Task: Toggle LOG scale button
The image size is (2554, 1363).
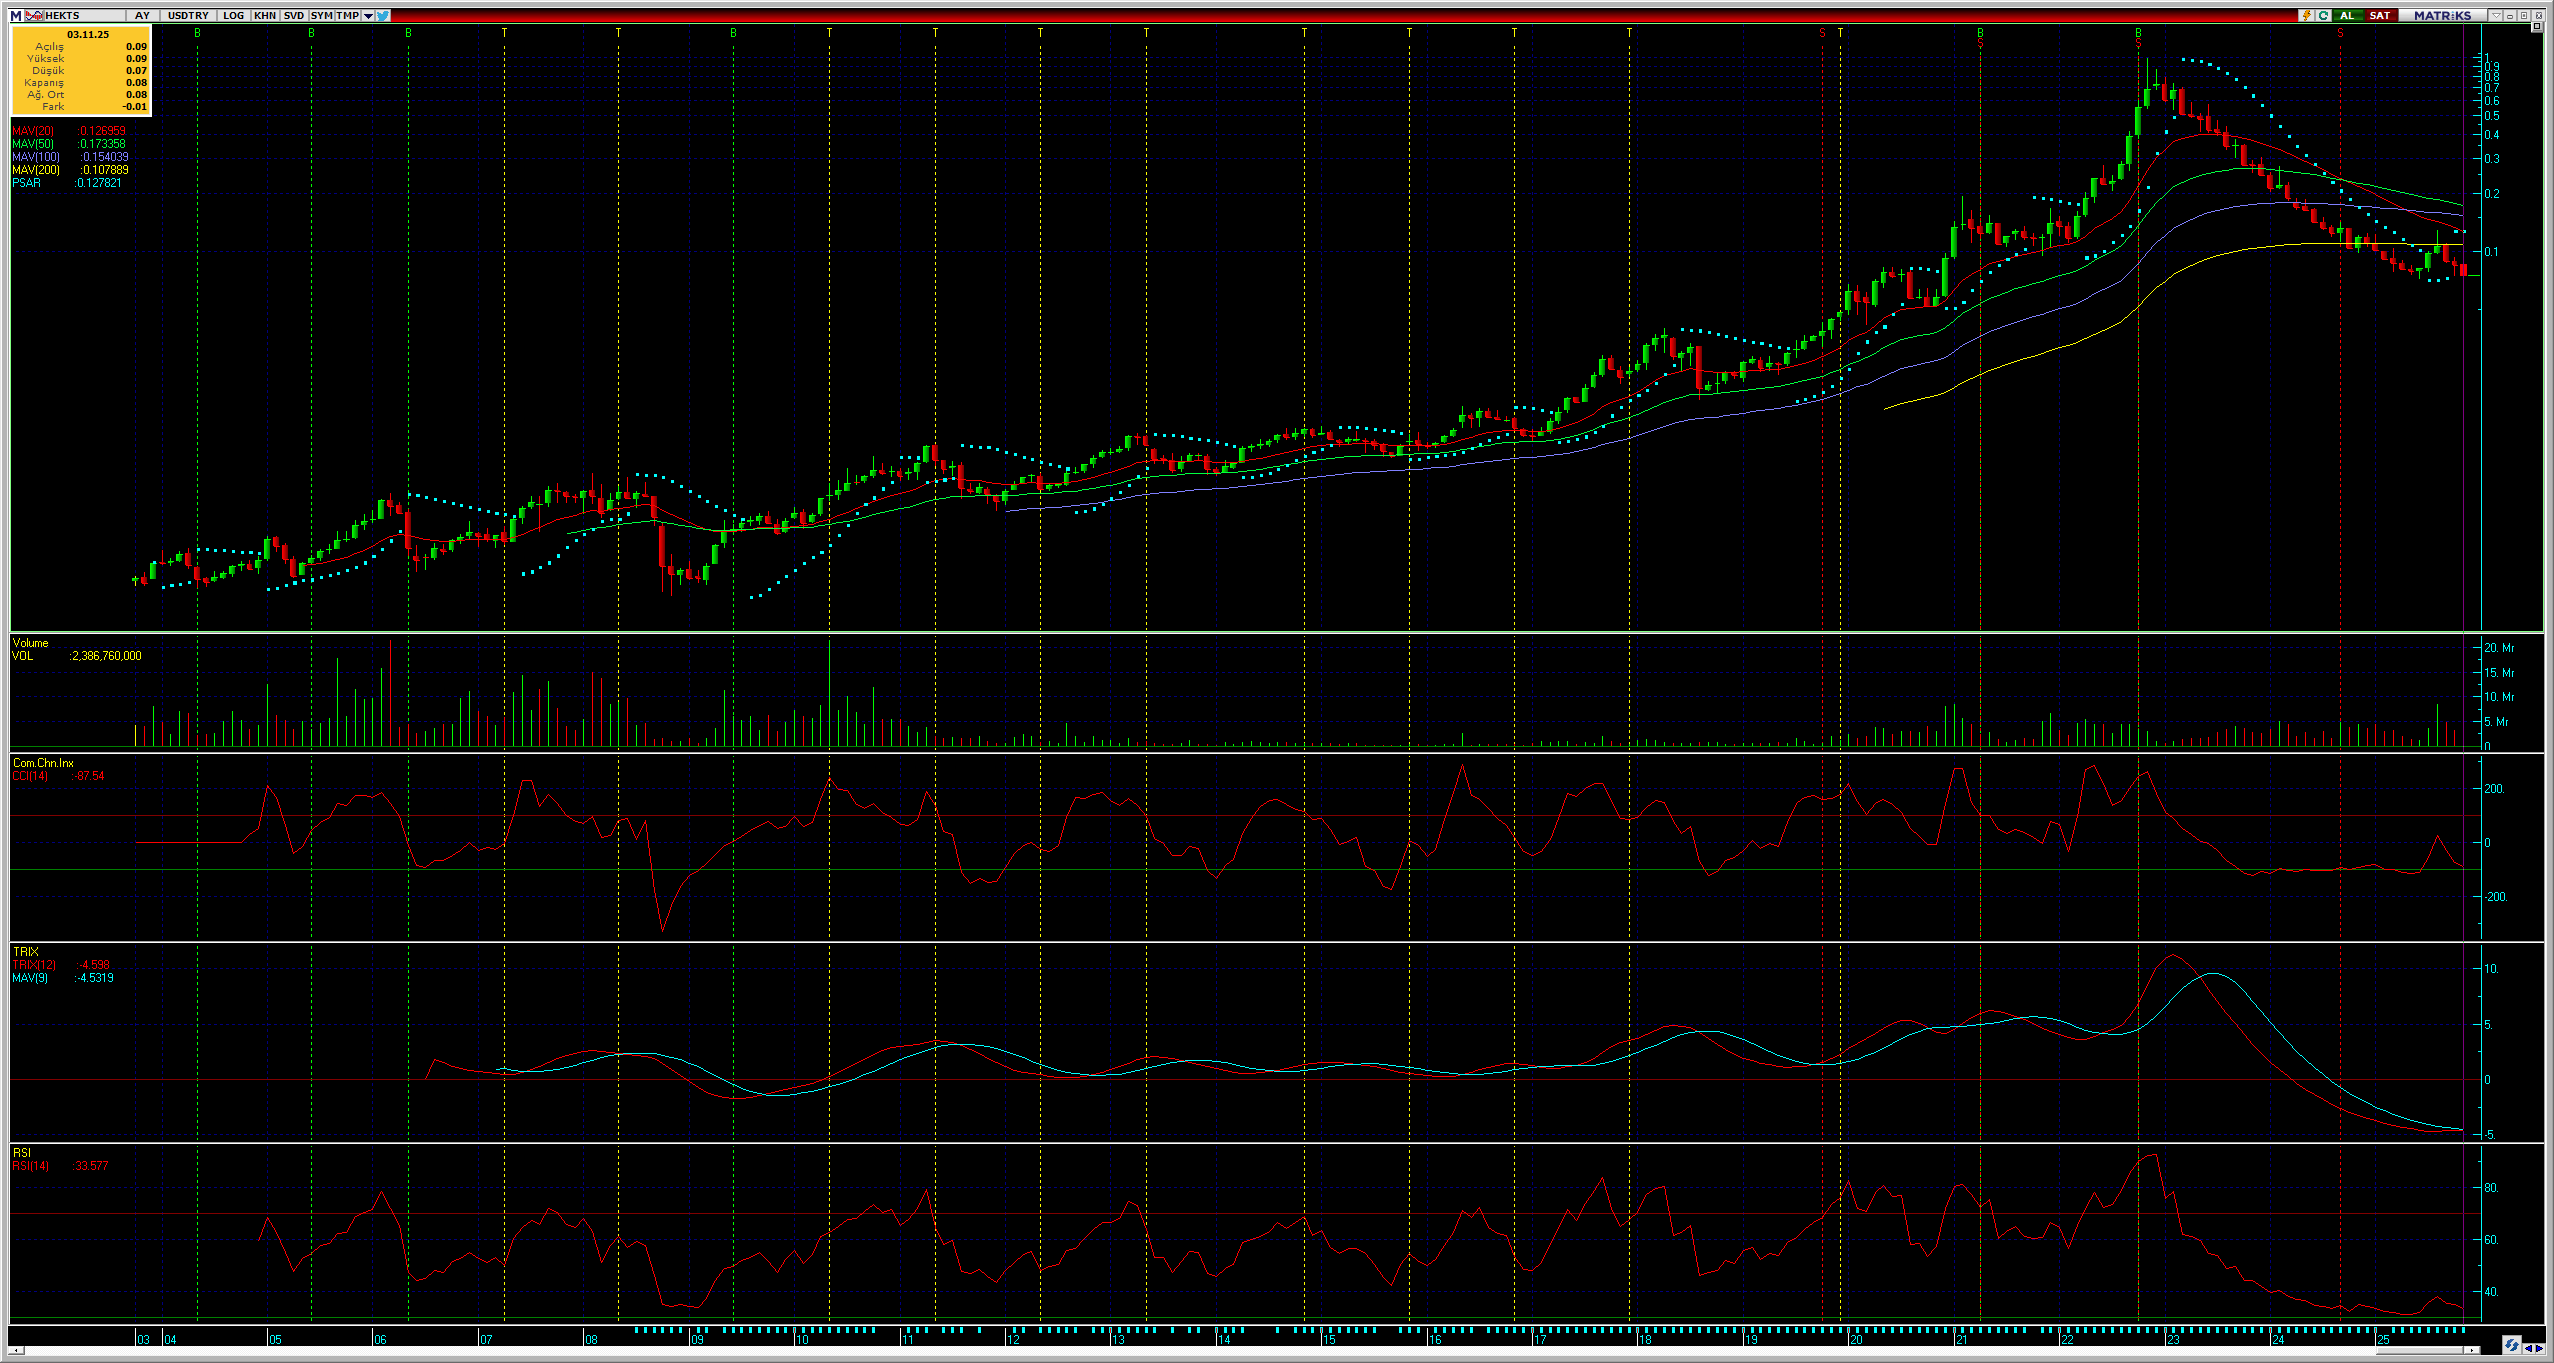Action: click(x=233, y=16)
